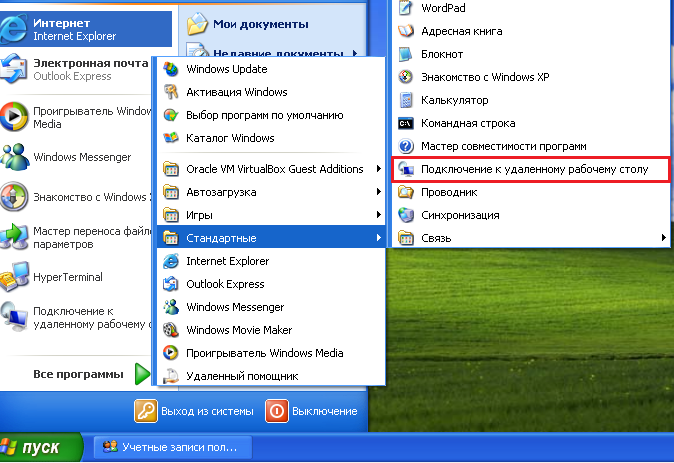This screenshot has width=674, height=463.
Task: Open the Игры folder entry
Action: [x=271, y=215]
